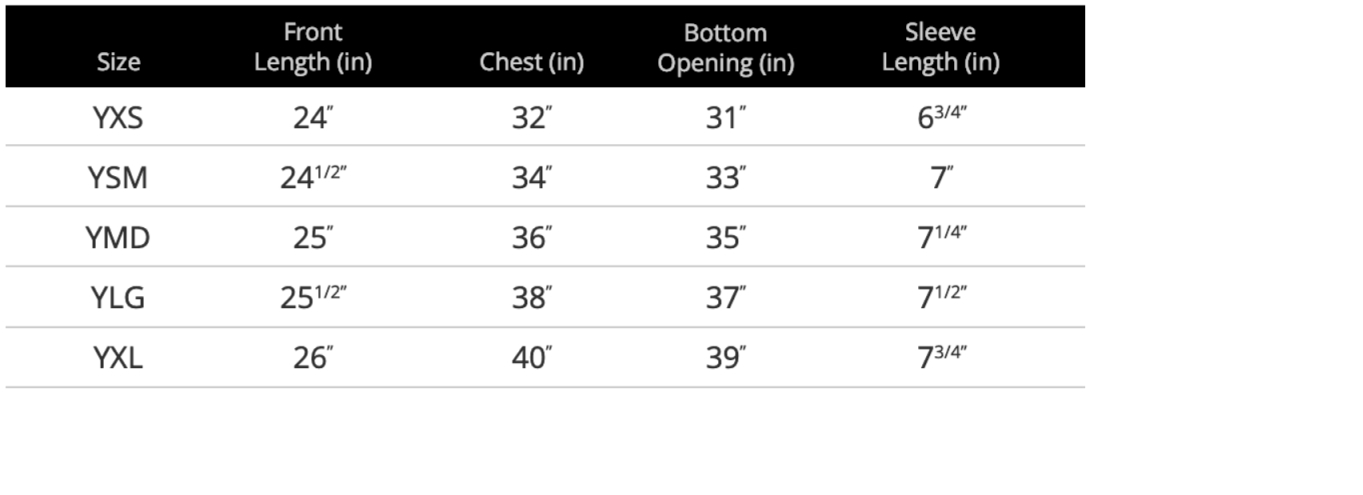Click the Size column header
Screen dimensions: 1363x495
tap(118, 62)
